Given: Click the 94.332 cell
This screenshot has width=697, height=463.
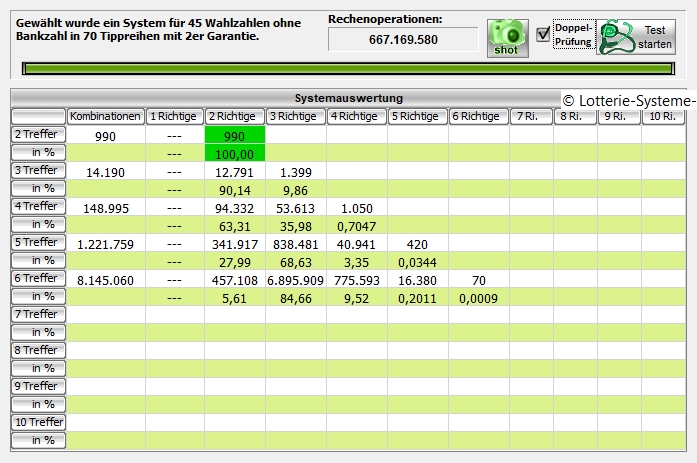Looking at the screenshot, I should click(235, 208).
